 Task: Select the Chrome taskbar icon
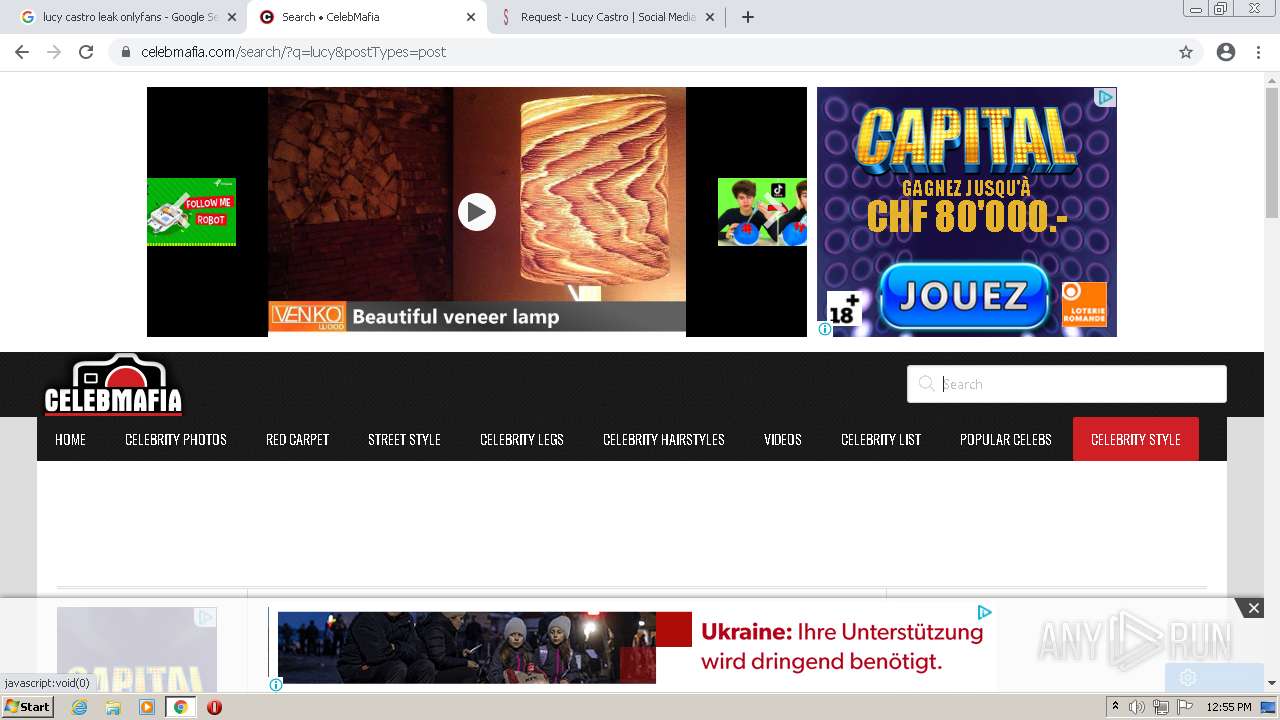[180, 707]
